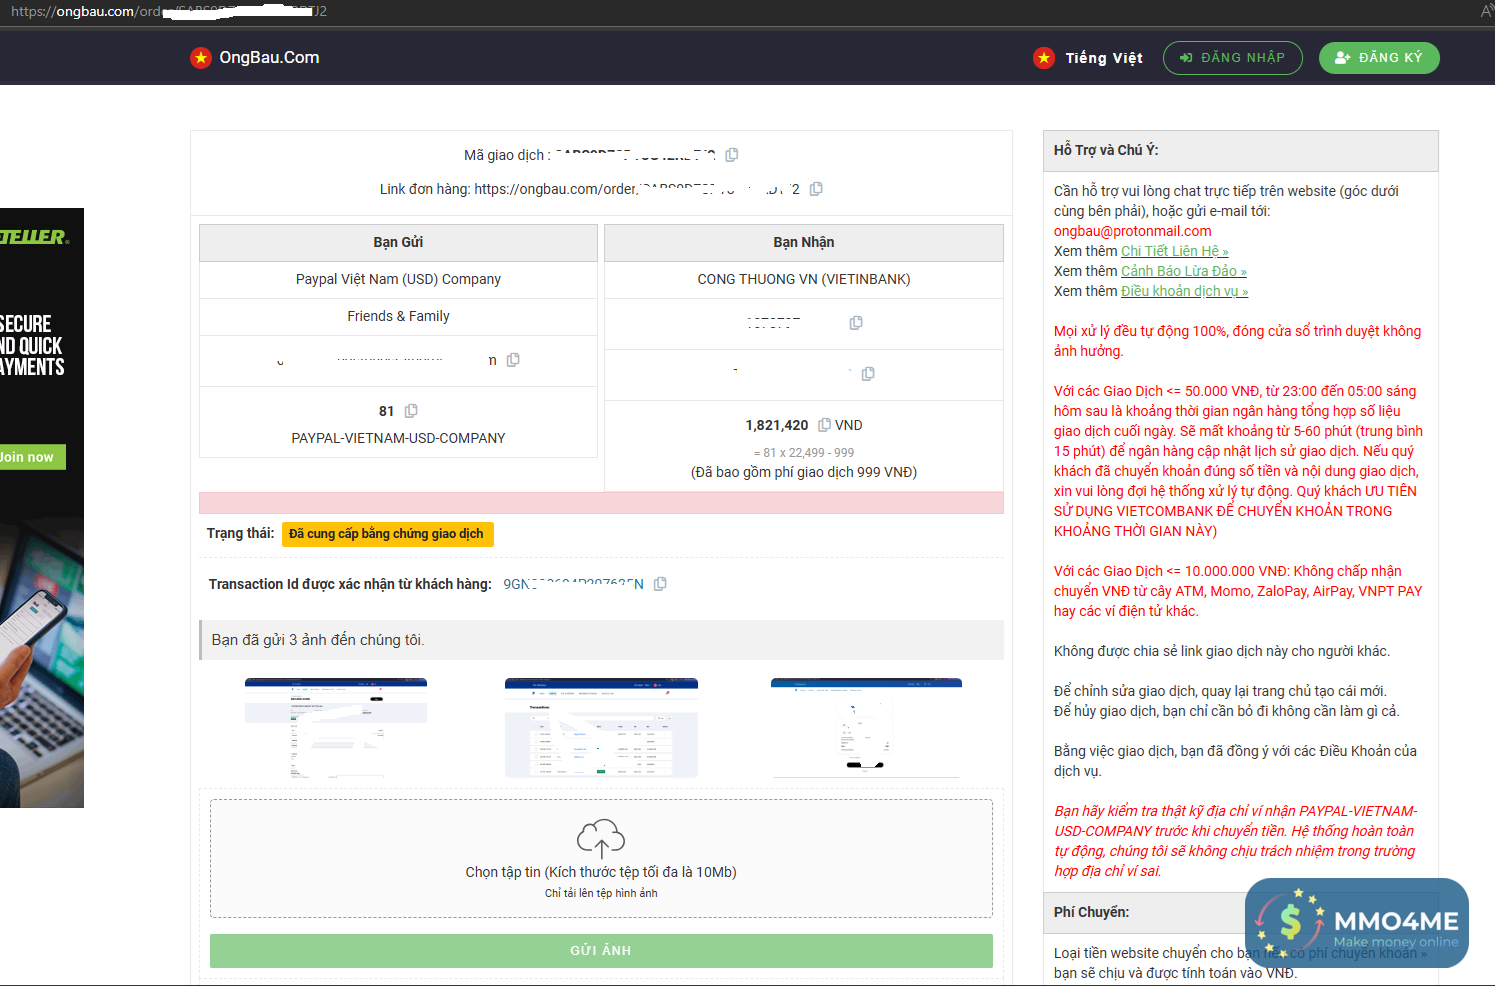Click the Hỗ Trợ và Chú Ý heading
The height and width of the screenshot is (986, 1495).
pos(1106,150)
